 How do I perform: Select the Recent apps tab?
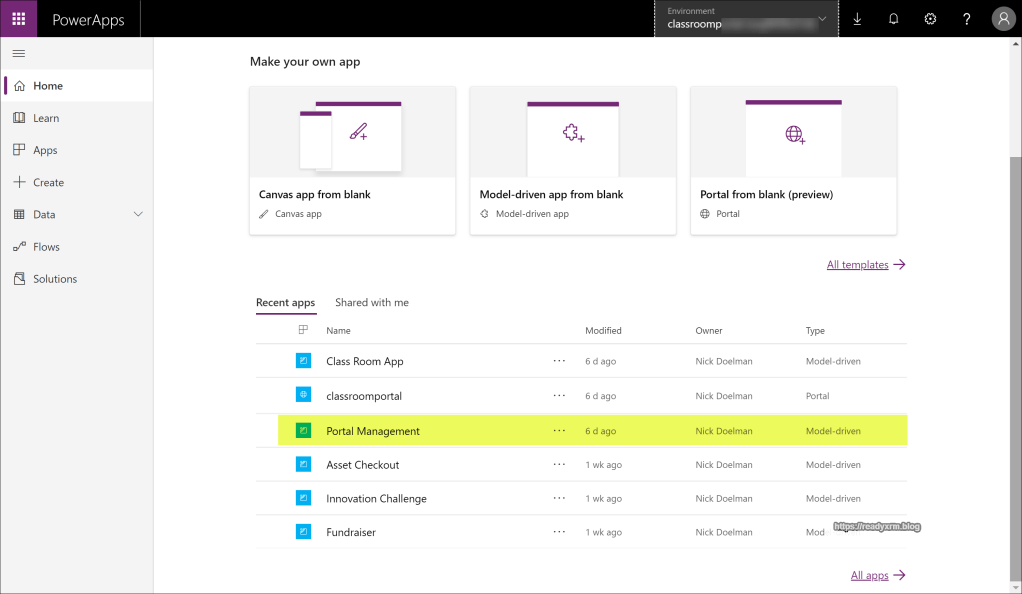pyautogui.click(x=286, y=302)
